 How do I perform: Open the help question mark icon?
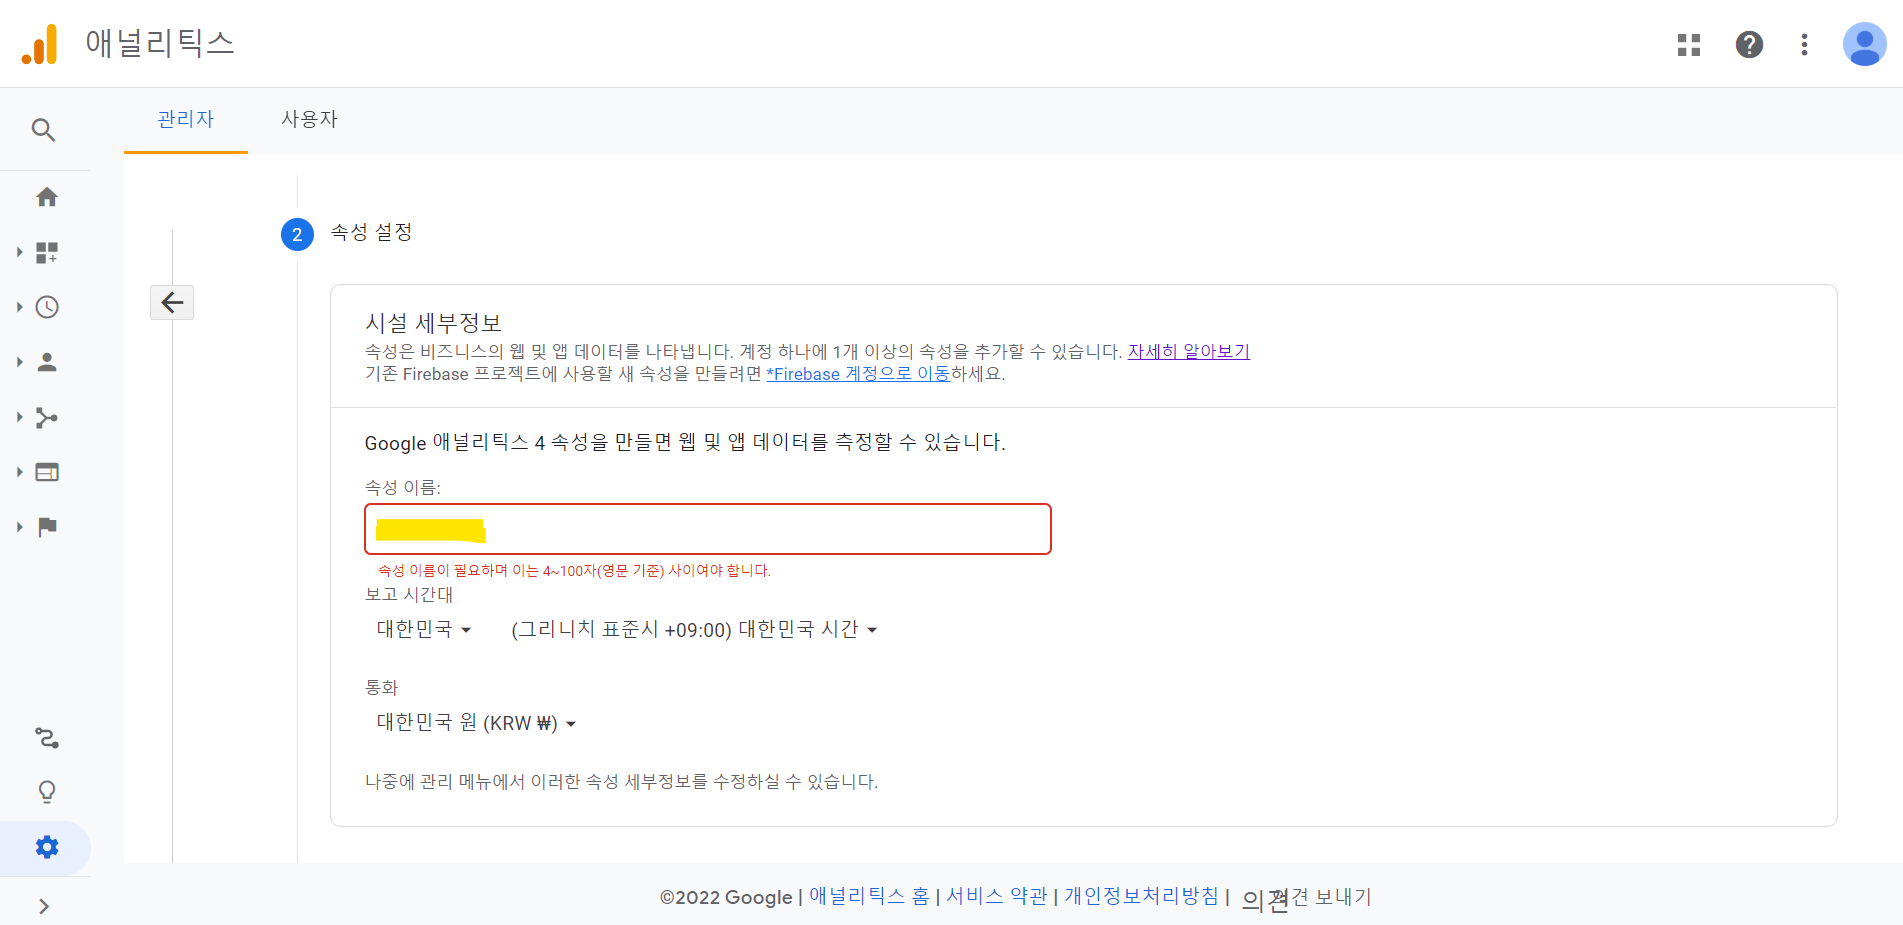click(x=1749, y=45)
